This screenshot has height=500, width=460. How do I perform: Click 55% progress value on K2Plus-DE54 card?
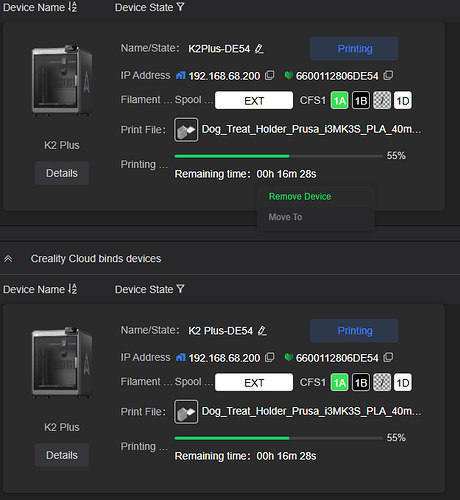click(x=396, y=156)
